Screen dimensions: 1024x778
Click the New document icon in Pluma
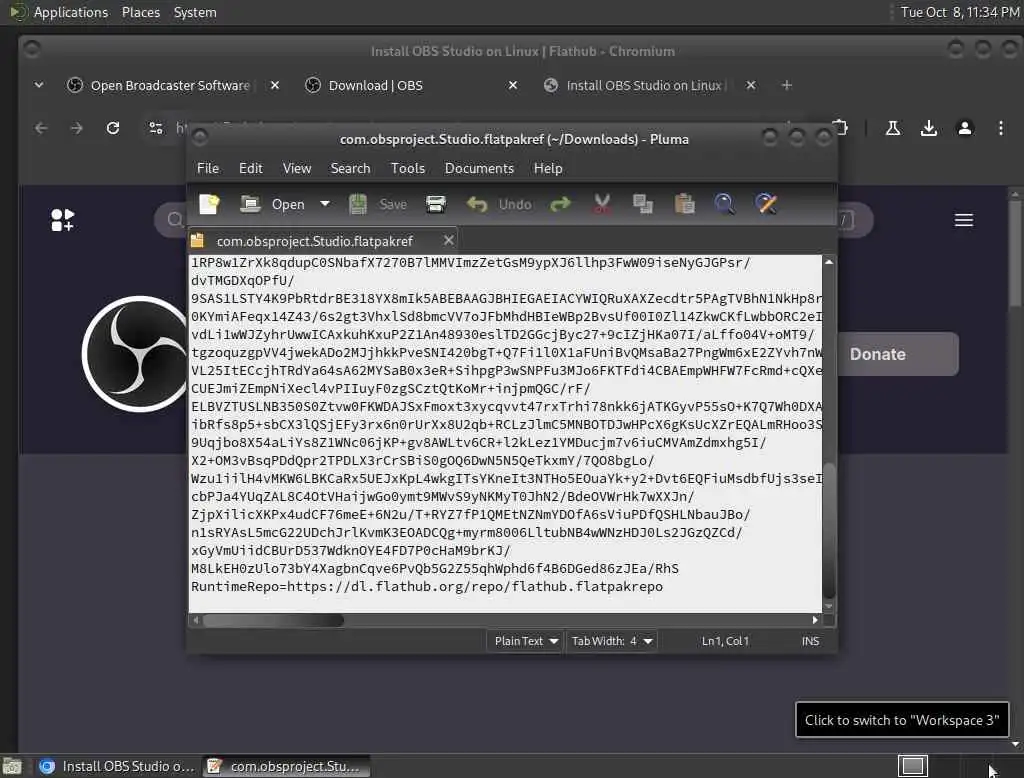click(209, 204)
